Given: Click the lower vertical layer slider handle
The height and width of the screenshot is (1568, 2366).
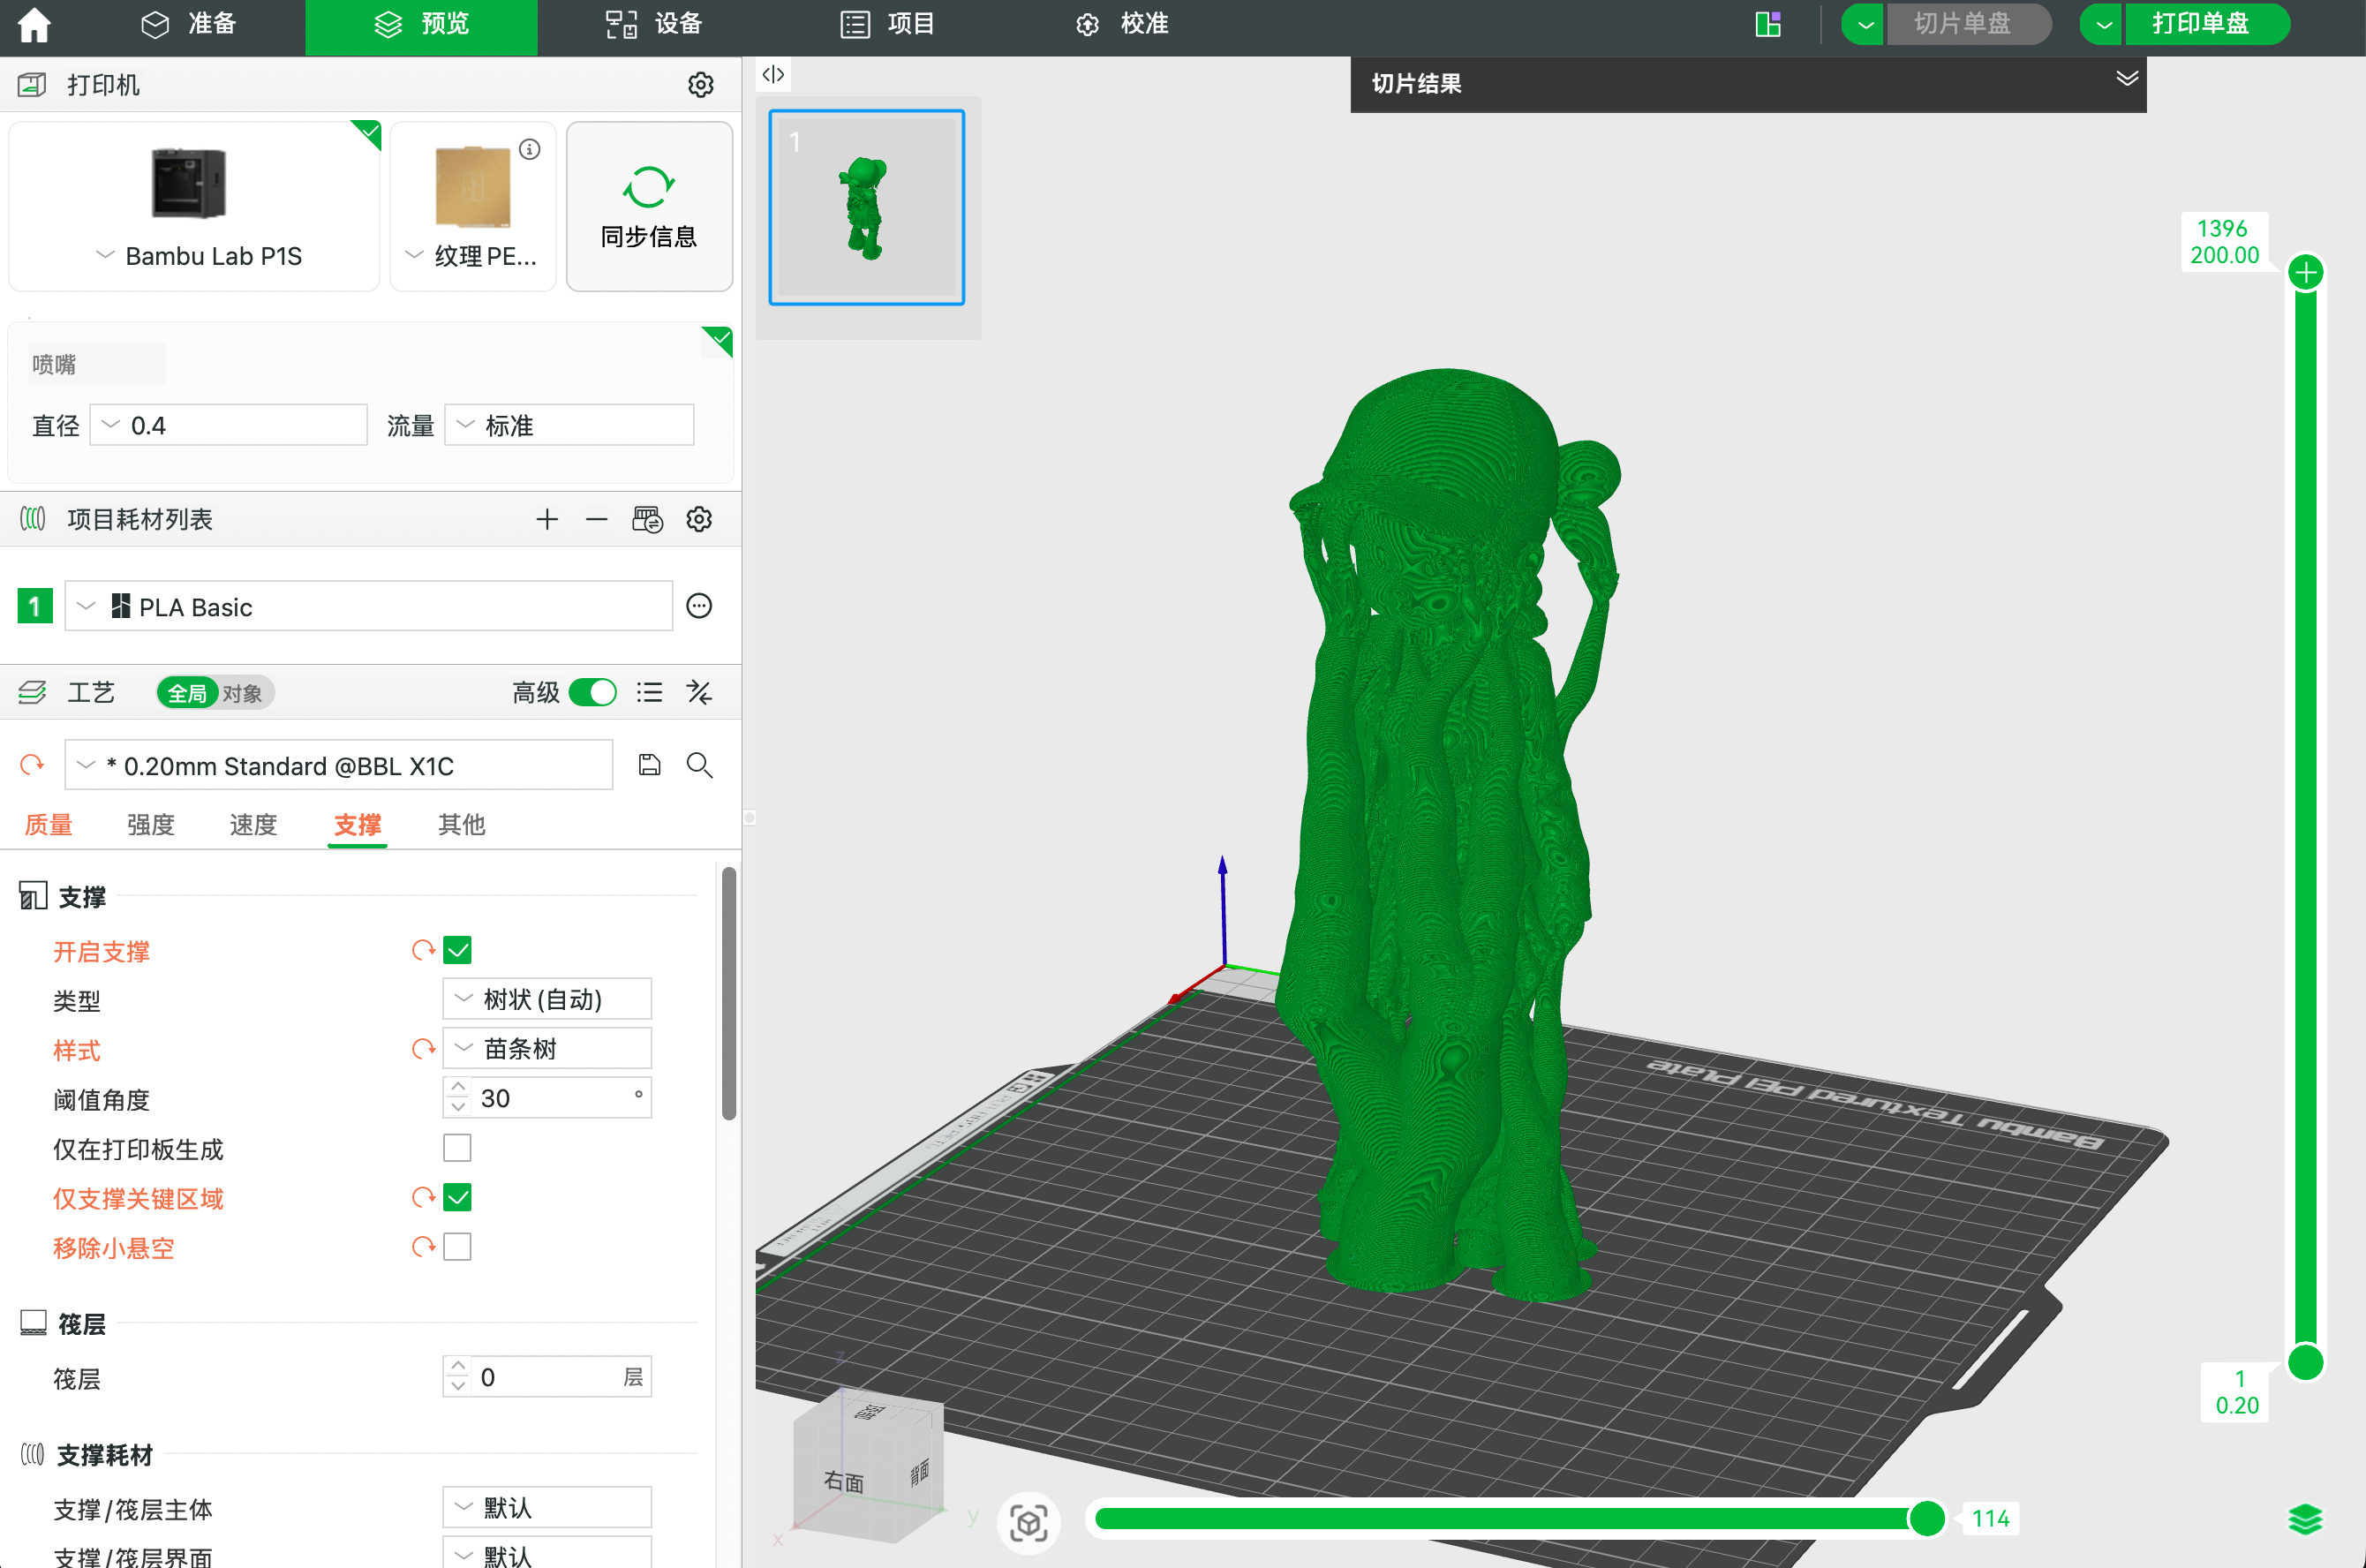Looking at the screenshot, I should coord(2306,1362).
